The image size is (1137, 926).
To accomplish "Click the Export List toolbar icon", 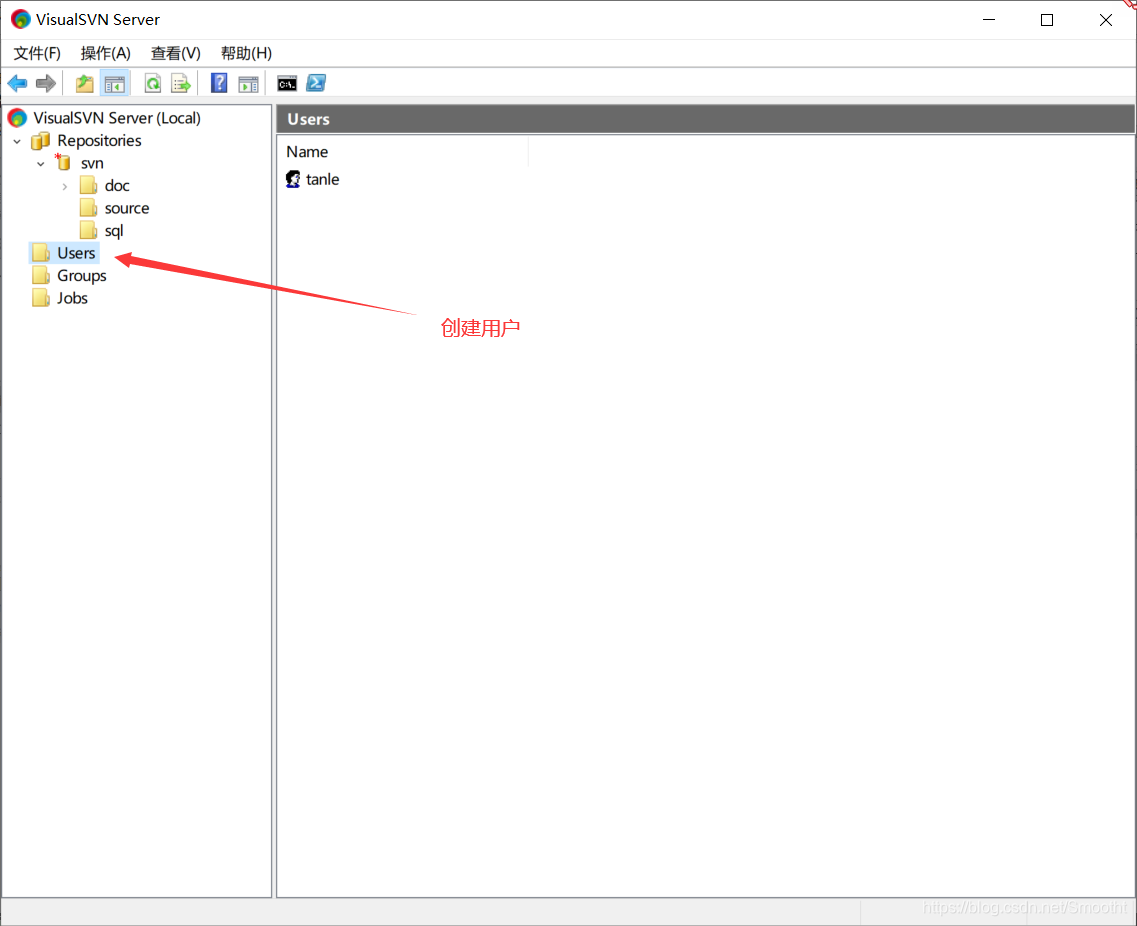I will [181, 83].
